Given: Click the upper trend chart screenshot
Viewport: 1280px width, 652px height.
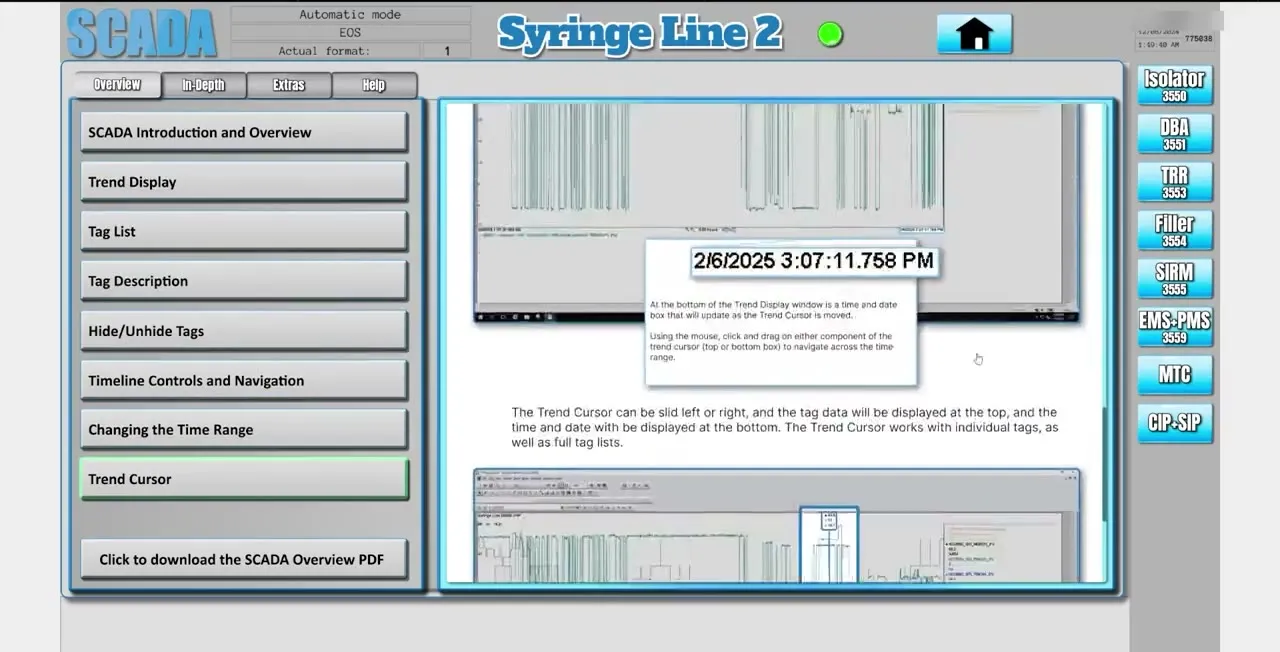Looking at the screenshot, I should [x=776, y=212].
